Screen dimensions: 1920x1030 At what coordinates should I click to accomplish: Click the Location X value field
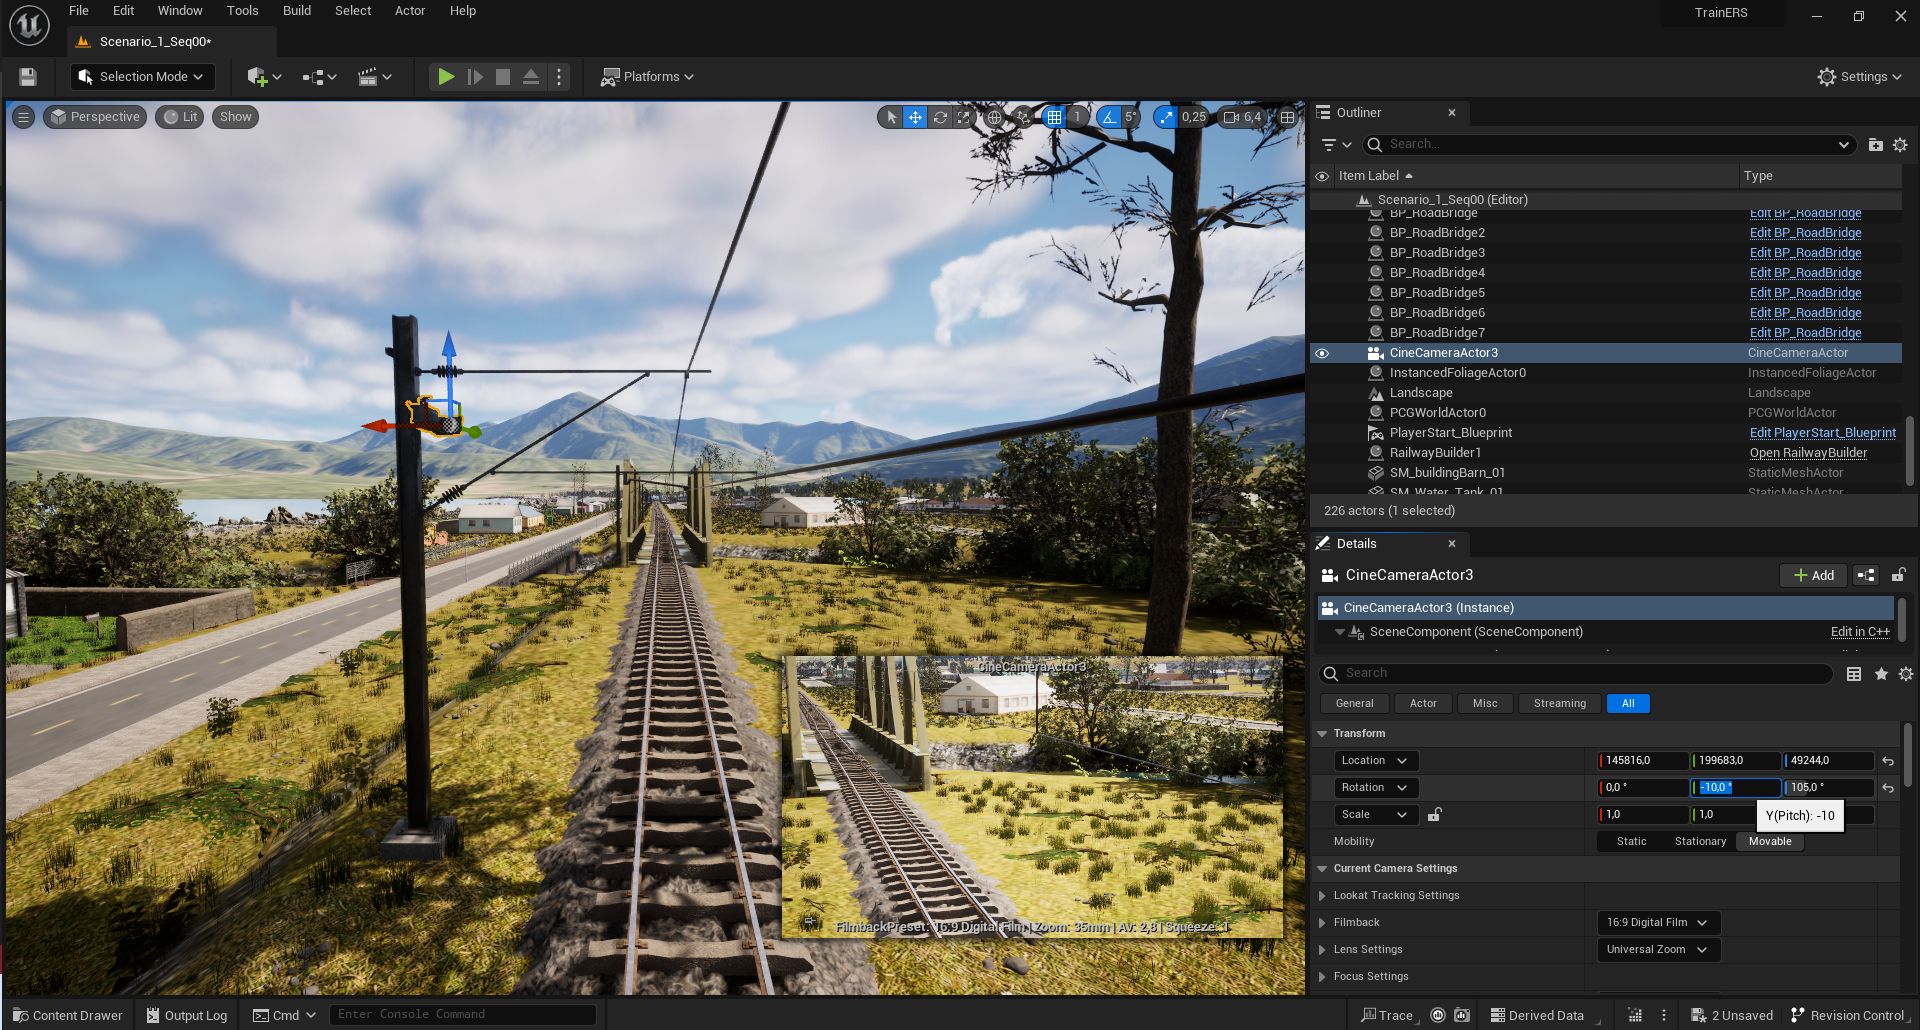[x=1643, y=761]
